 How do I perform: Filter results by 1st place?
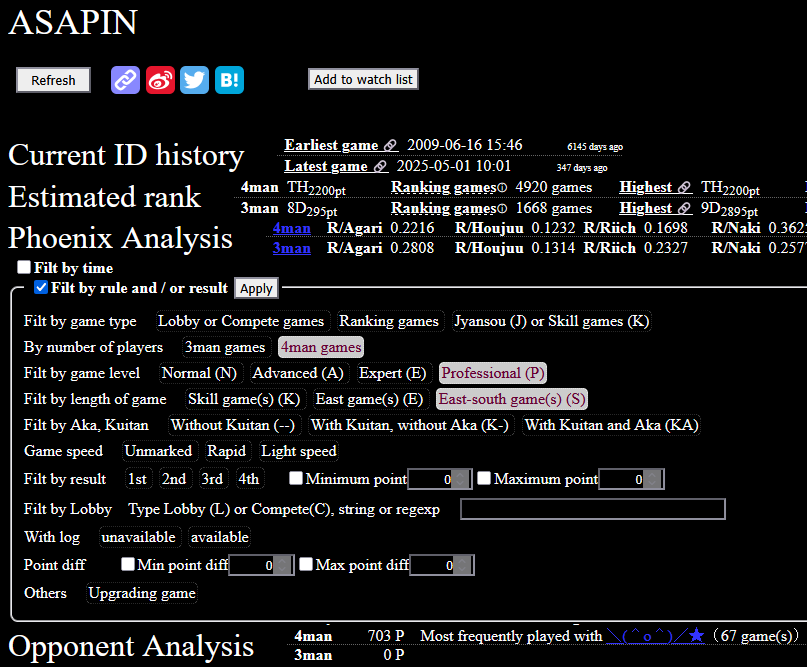point(137,479)
